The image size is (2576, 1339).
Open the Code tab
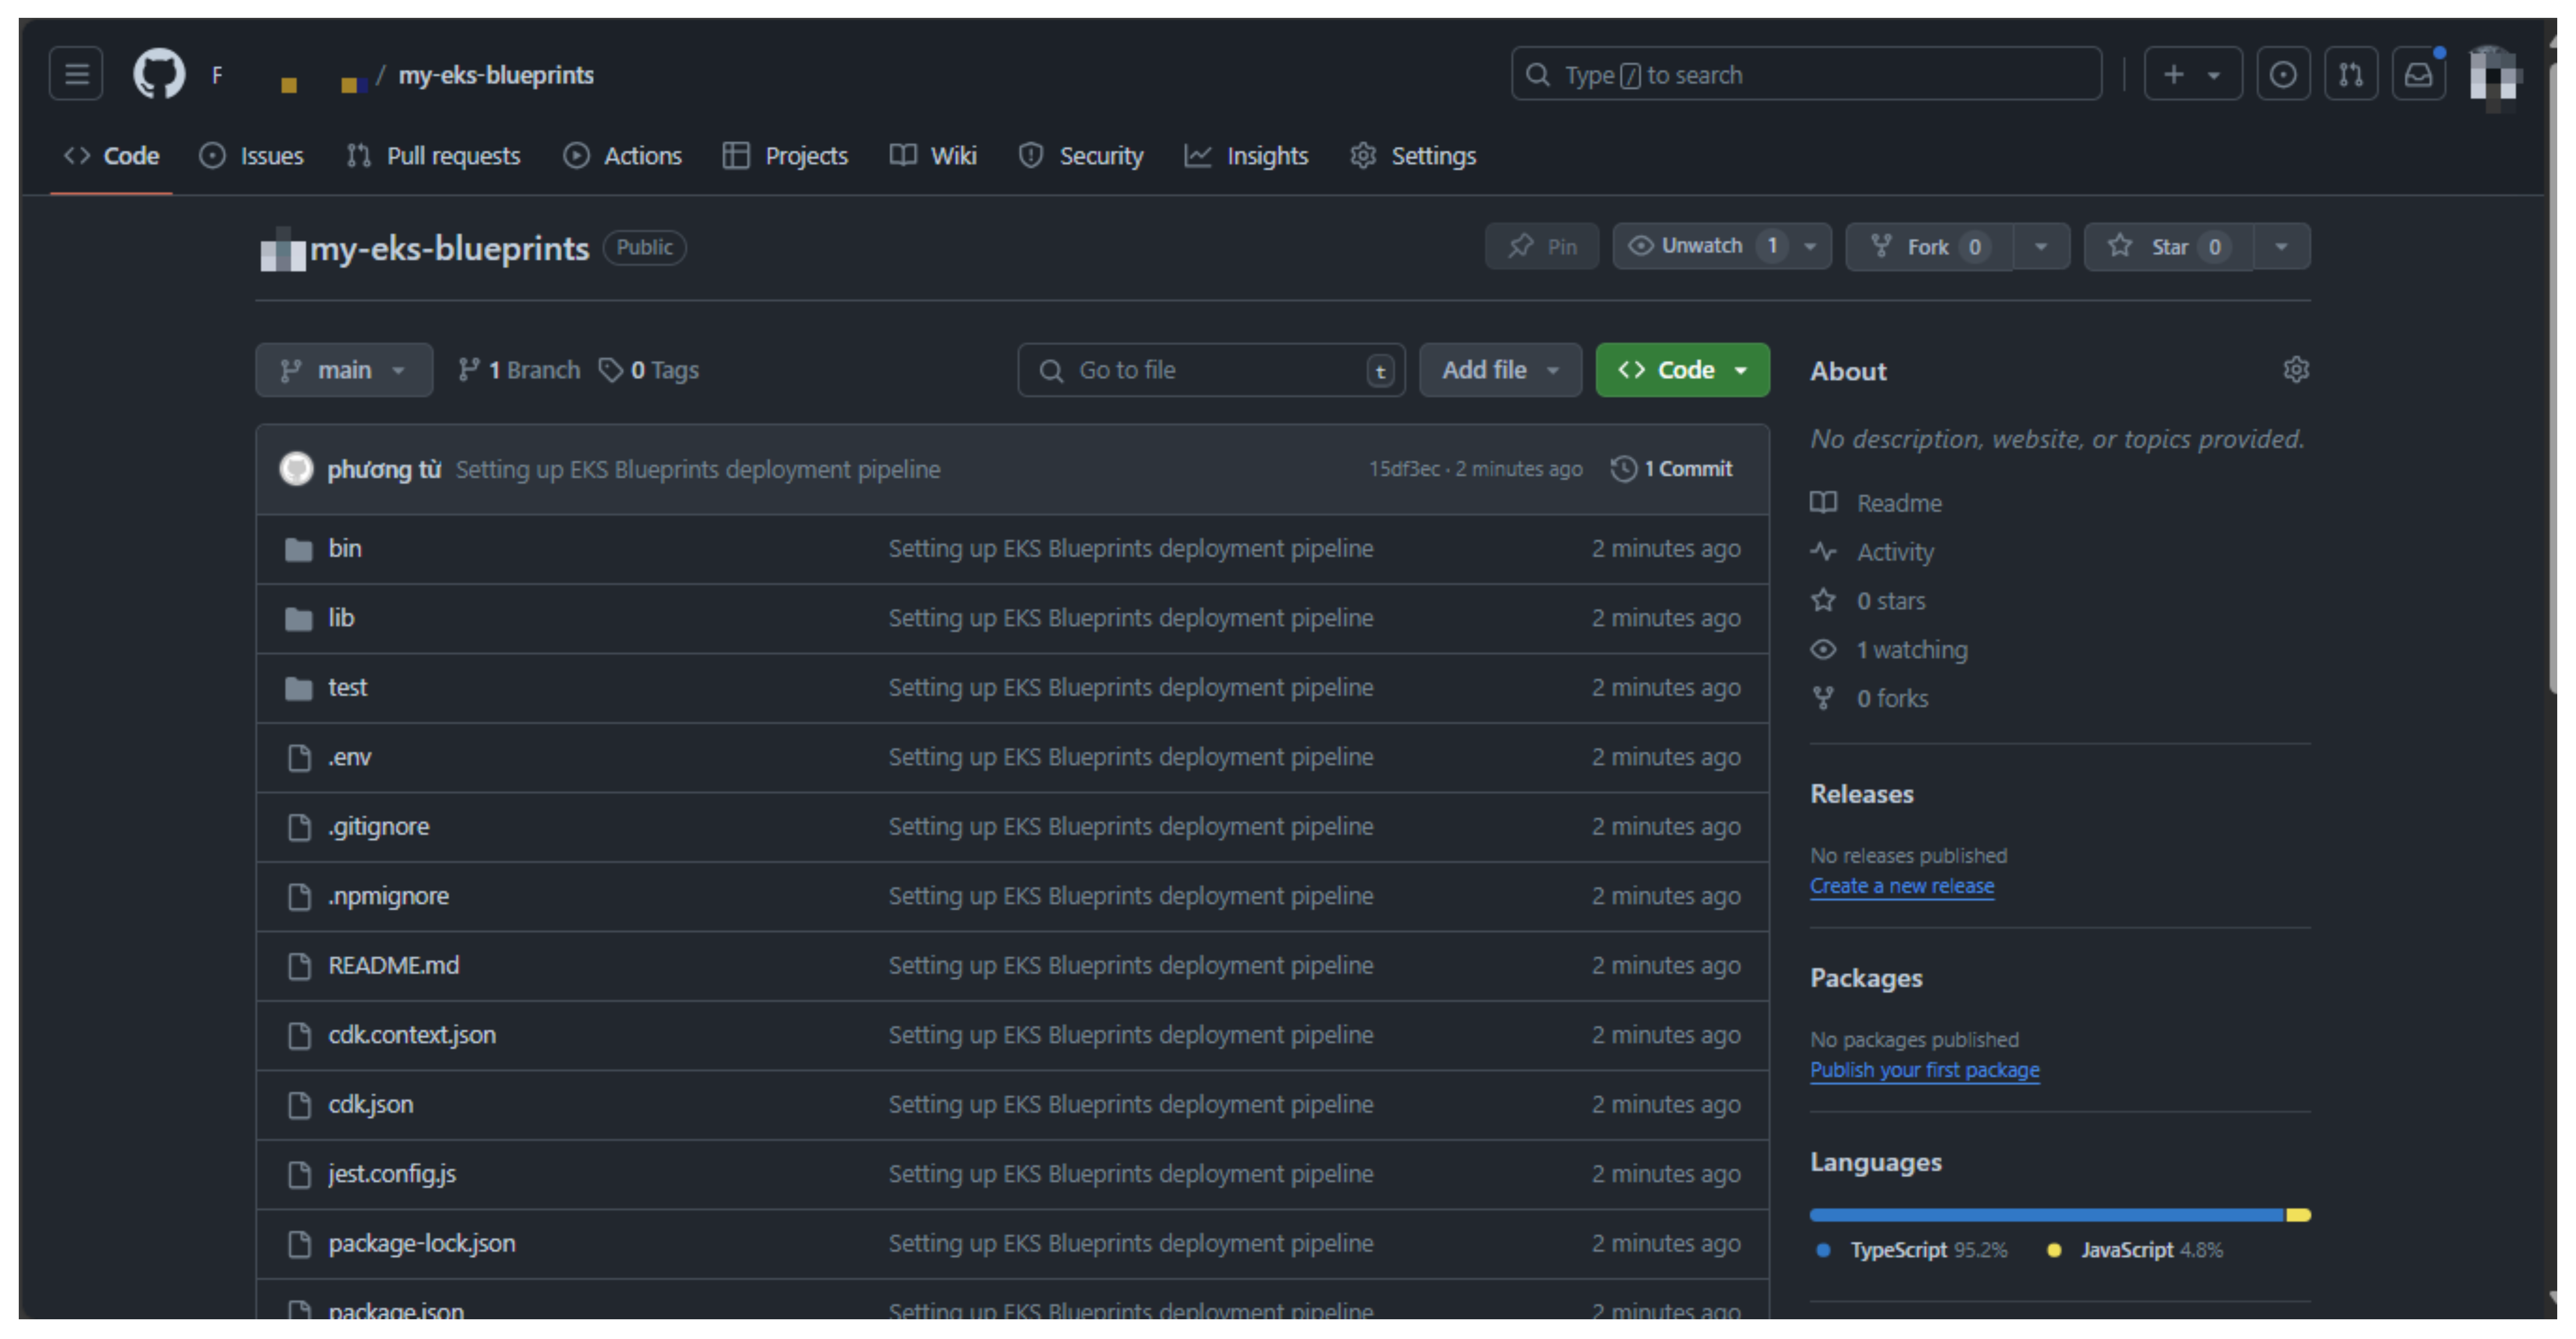(112, 156)
